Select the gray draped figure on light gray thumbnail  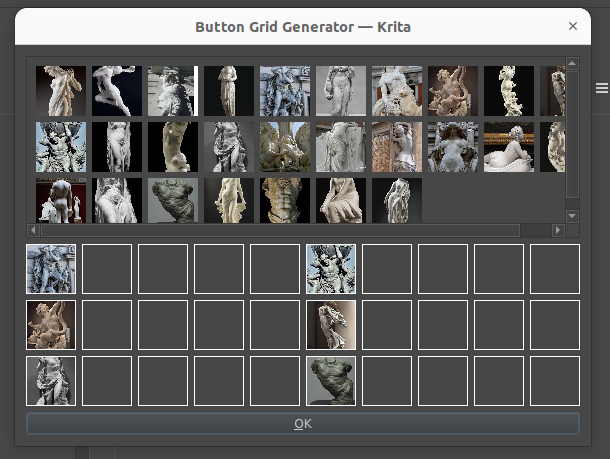[x=341, y=91]
